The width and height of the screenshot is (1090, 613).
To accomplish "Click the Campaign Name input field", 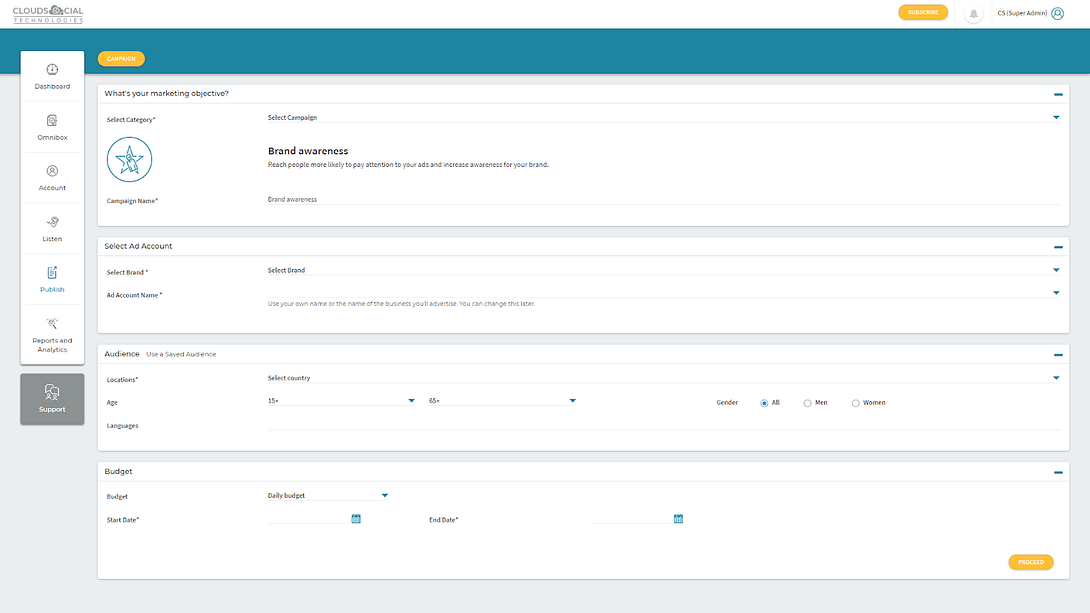I will click(x=664, y=199).
